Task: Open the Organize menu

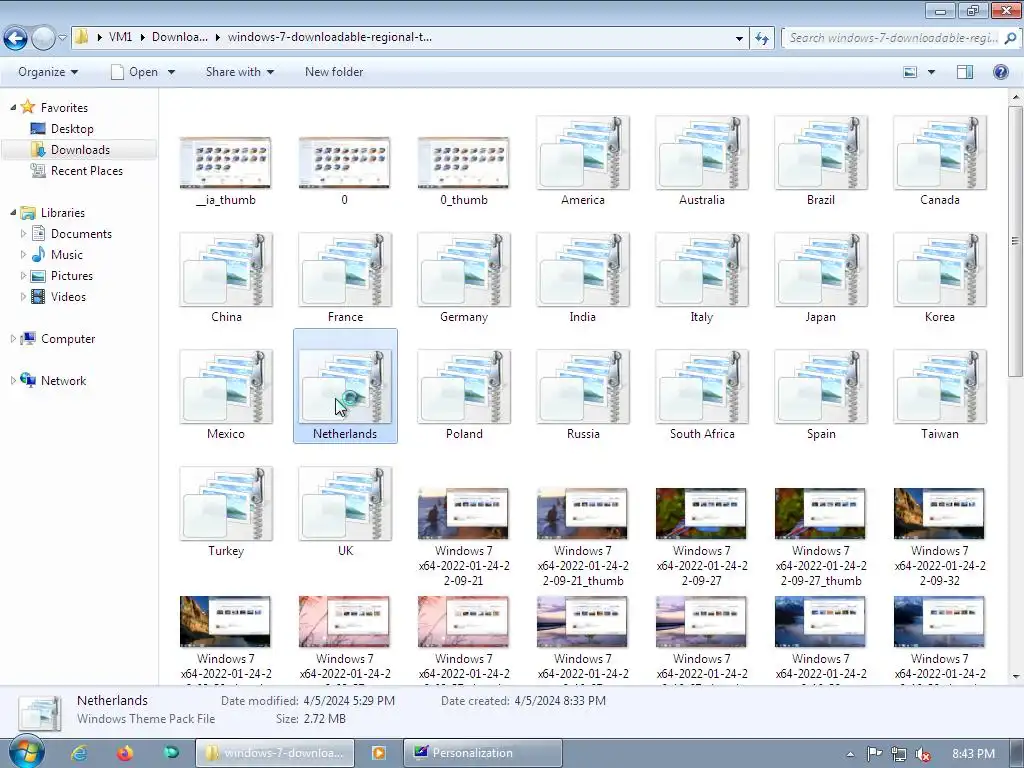Action: coord(48,72)
